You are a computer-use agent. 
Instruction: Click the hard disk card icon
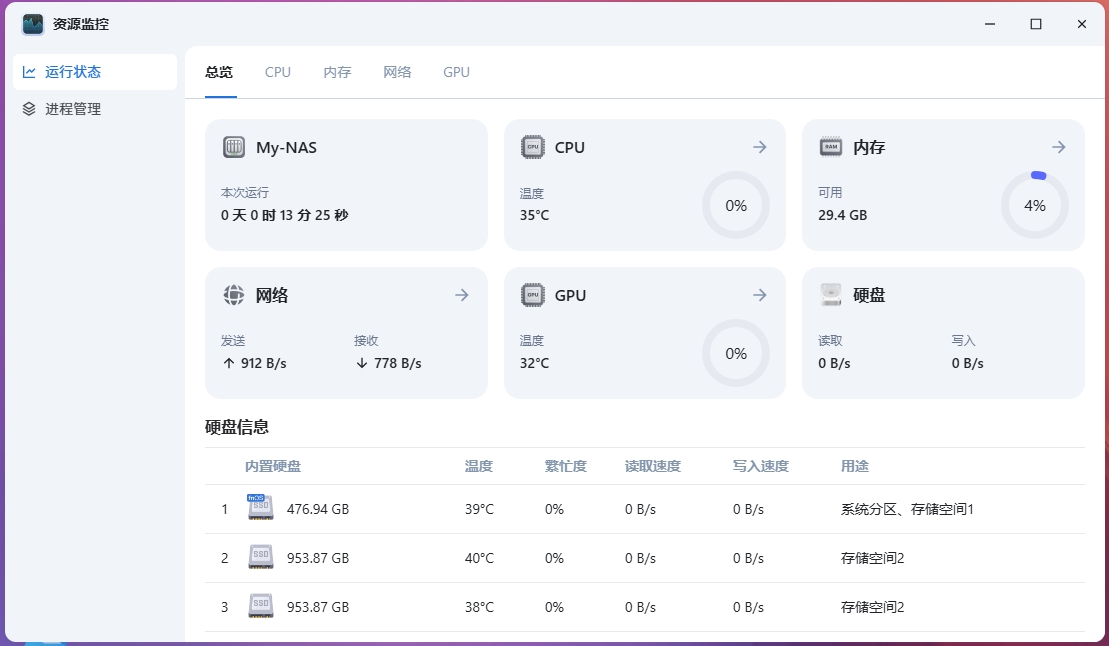click(831, 295)
